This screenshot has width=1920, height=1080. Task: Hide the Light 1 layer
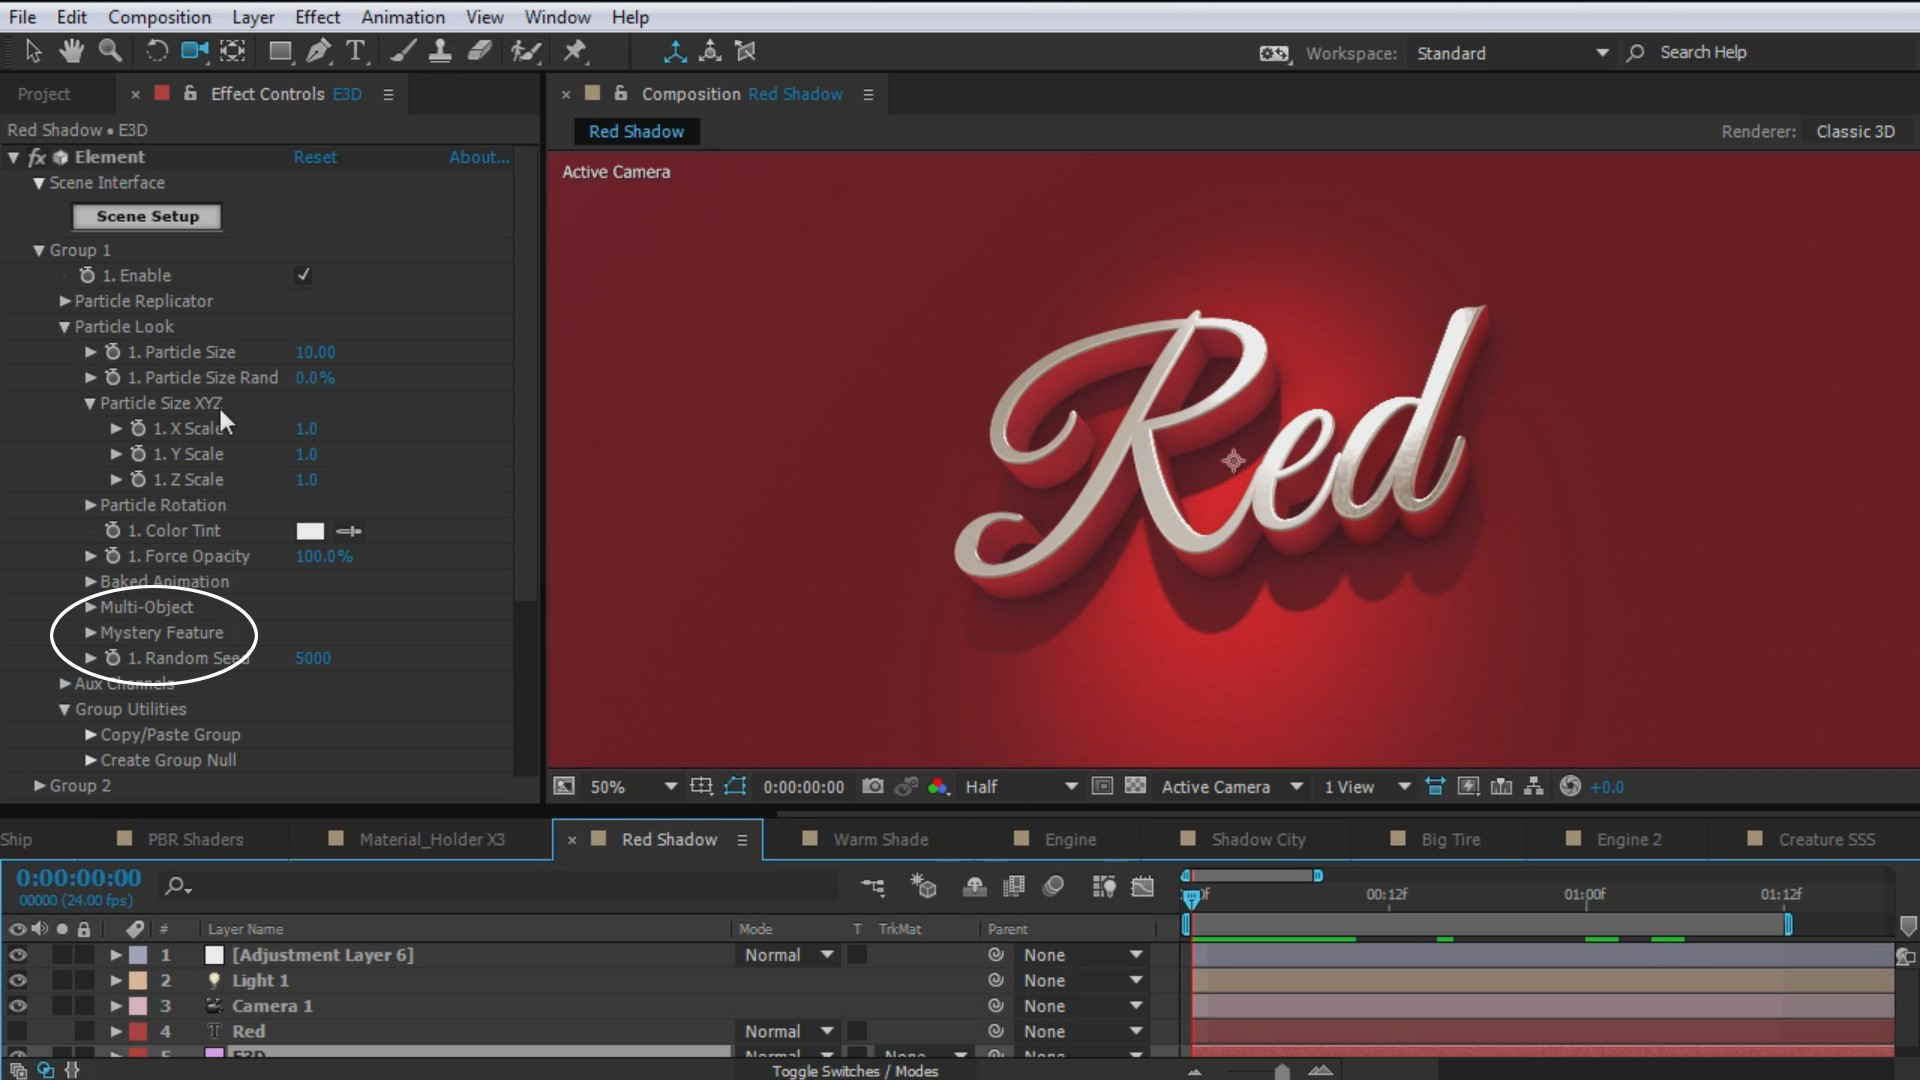[17, 981]
